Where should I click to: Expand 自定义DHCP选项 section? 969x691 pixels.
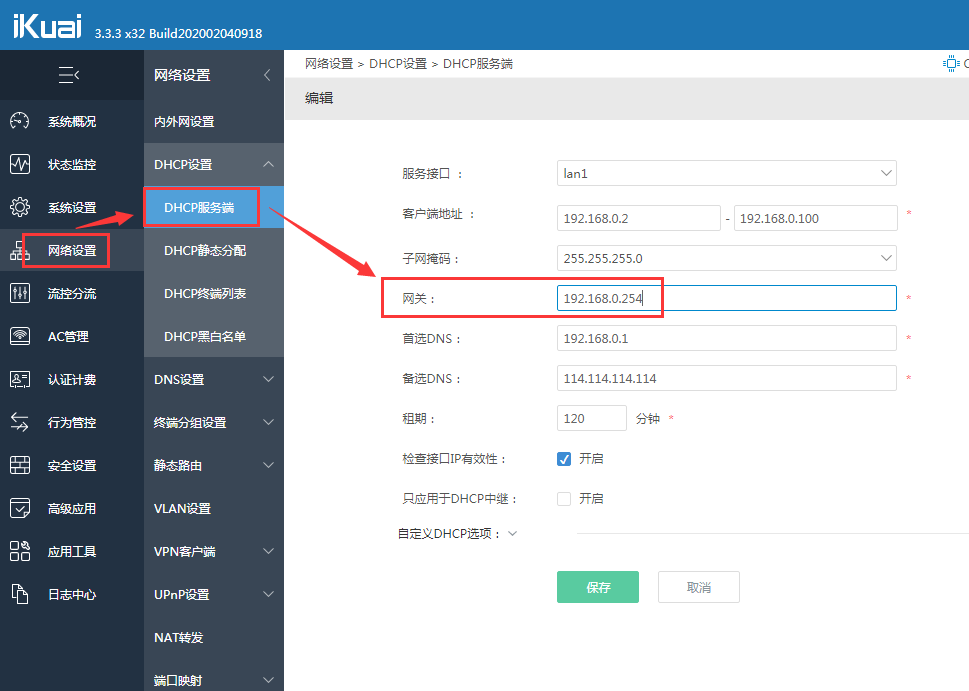point(512,533)
